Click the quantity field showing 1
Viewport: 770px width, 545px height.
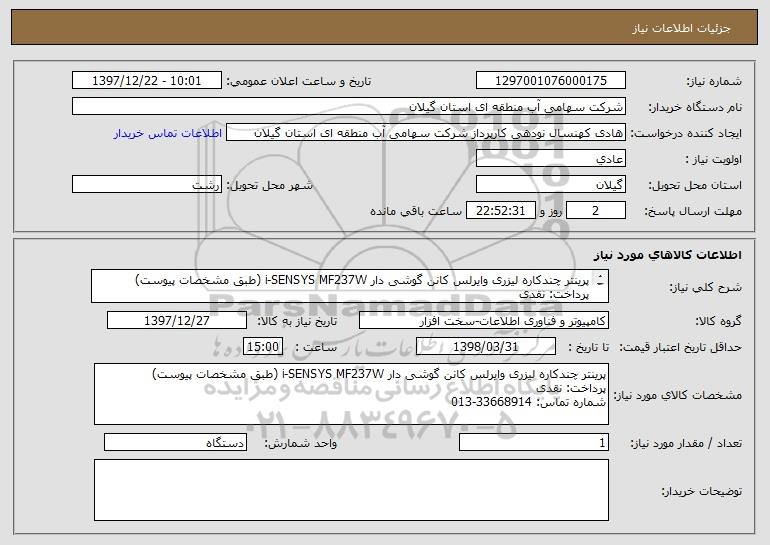click(x=534, y=442)
